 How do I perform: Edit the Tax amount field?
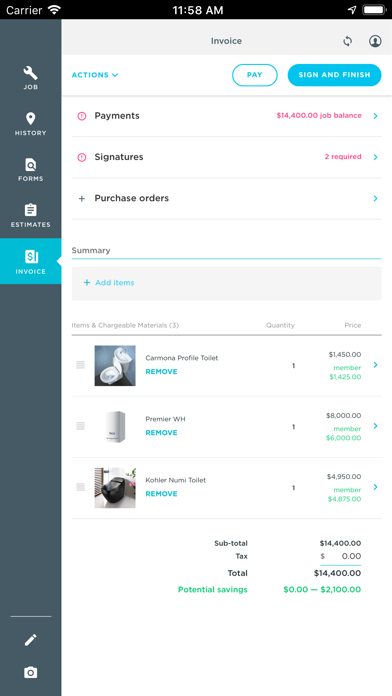(341, 556)
